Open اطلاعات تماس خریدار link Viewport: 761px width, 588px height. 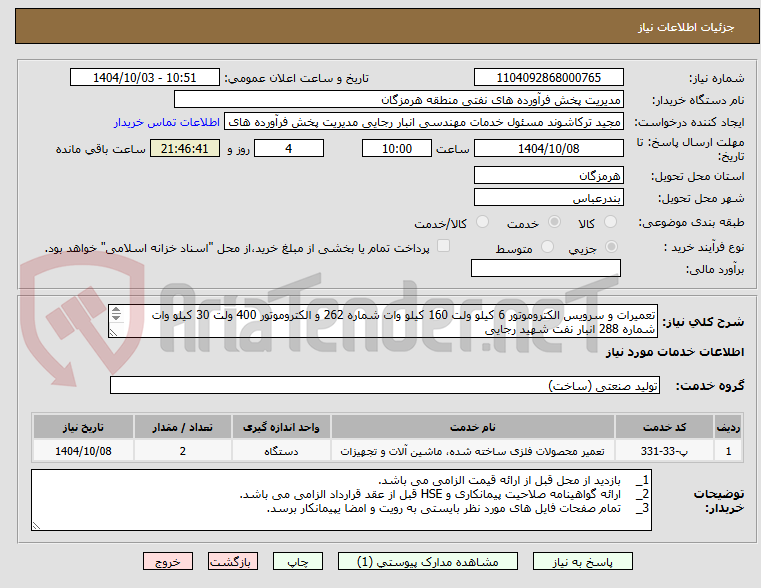(x=167, y=122)
